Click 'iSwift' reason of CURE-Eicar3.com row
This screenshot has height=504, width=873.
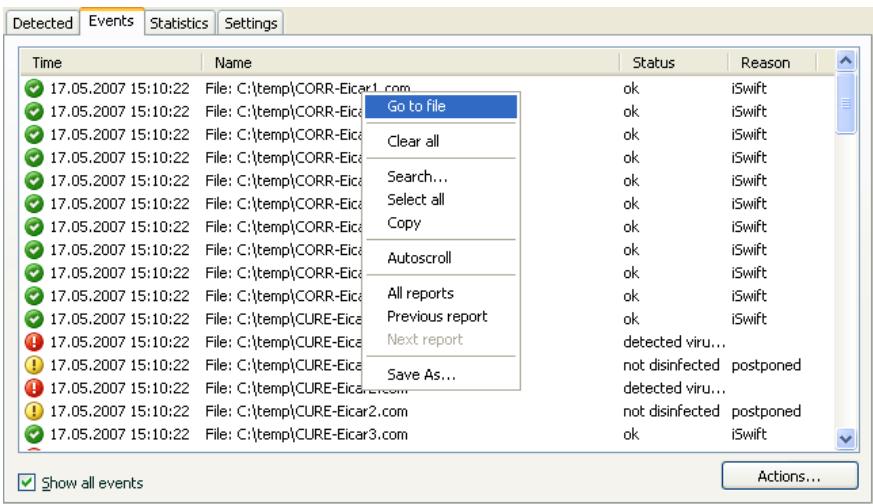pyautogui.click(x=749, y=434)
